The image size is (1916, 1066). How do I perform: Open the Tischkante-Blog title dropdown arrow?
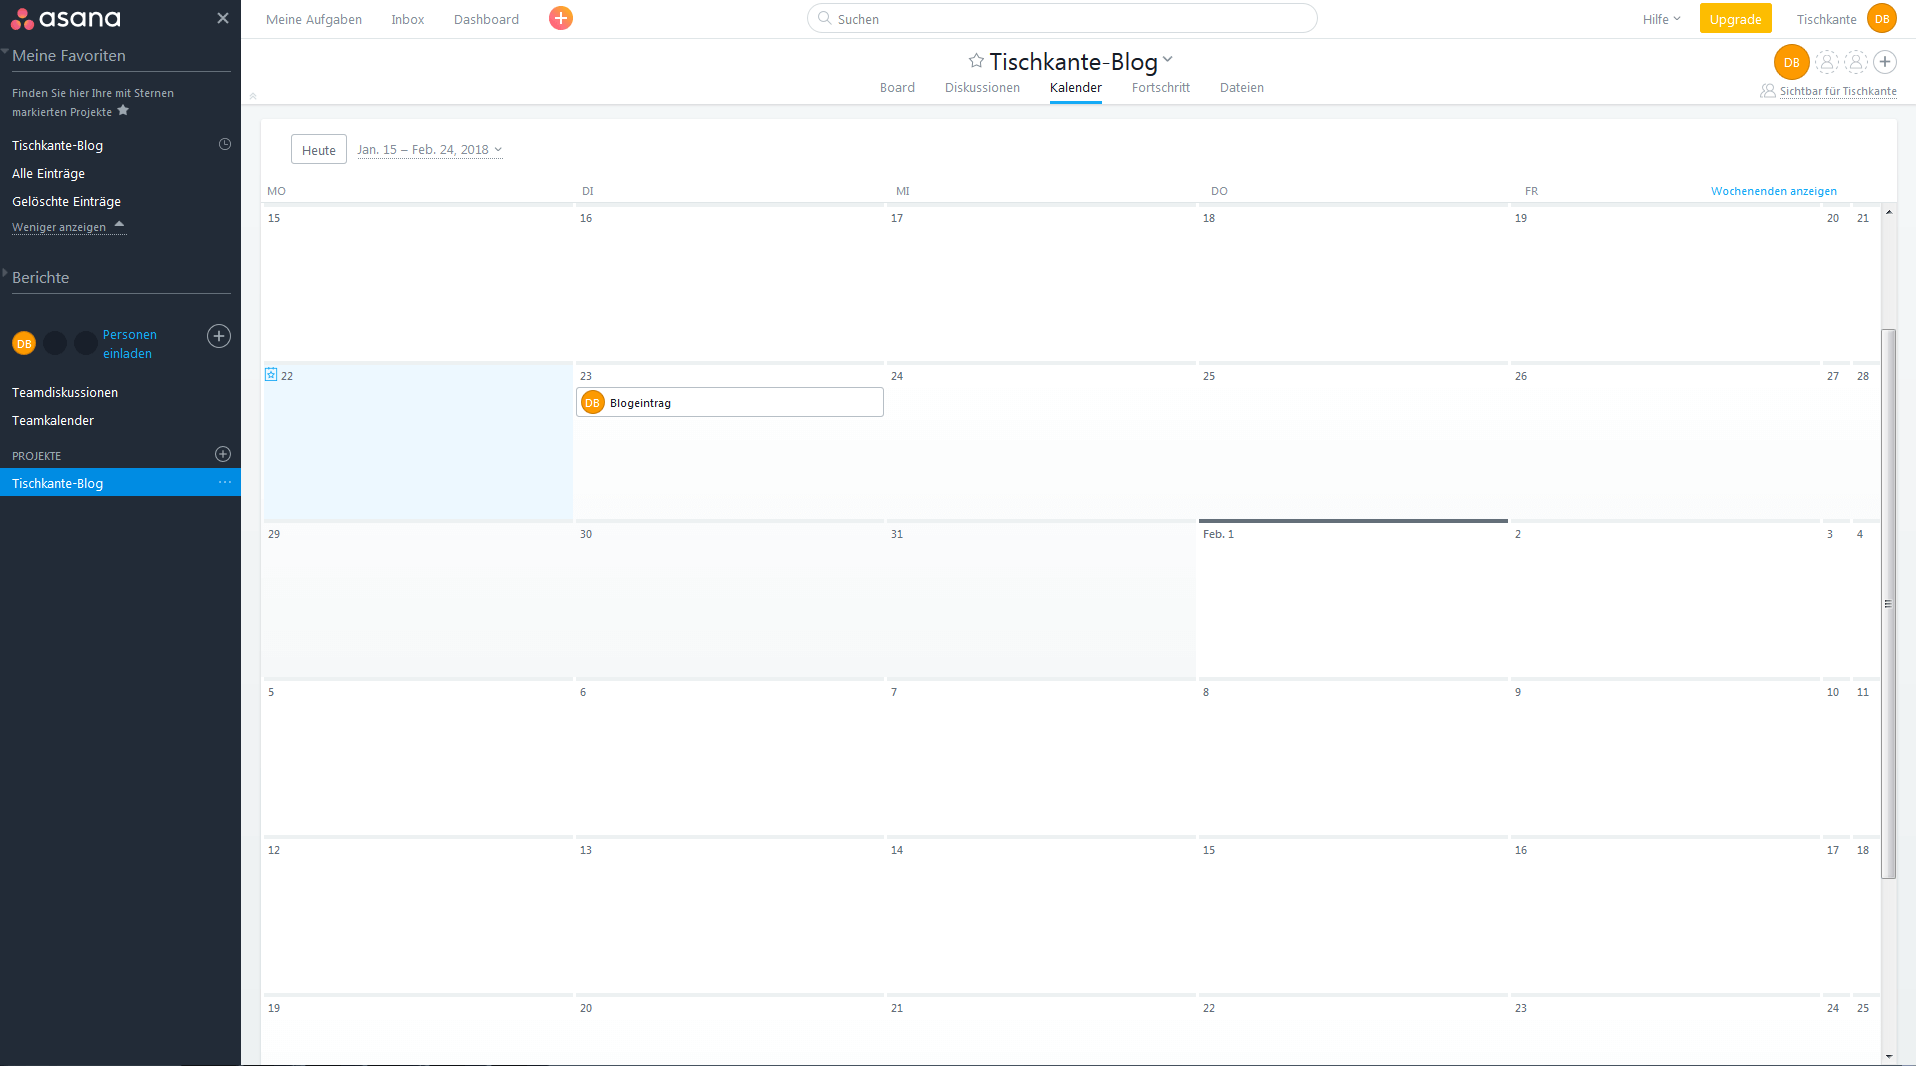click(1167, 60)
